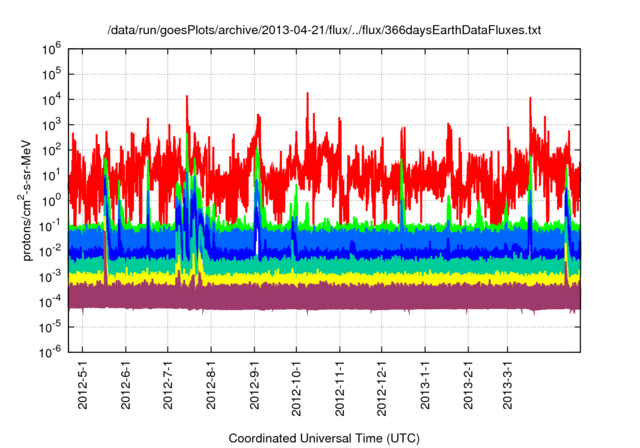The image size is (640, 448).
Task: Click the y-axis tick label 10^5
Action: (51, 75)
